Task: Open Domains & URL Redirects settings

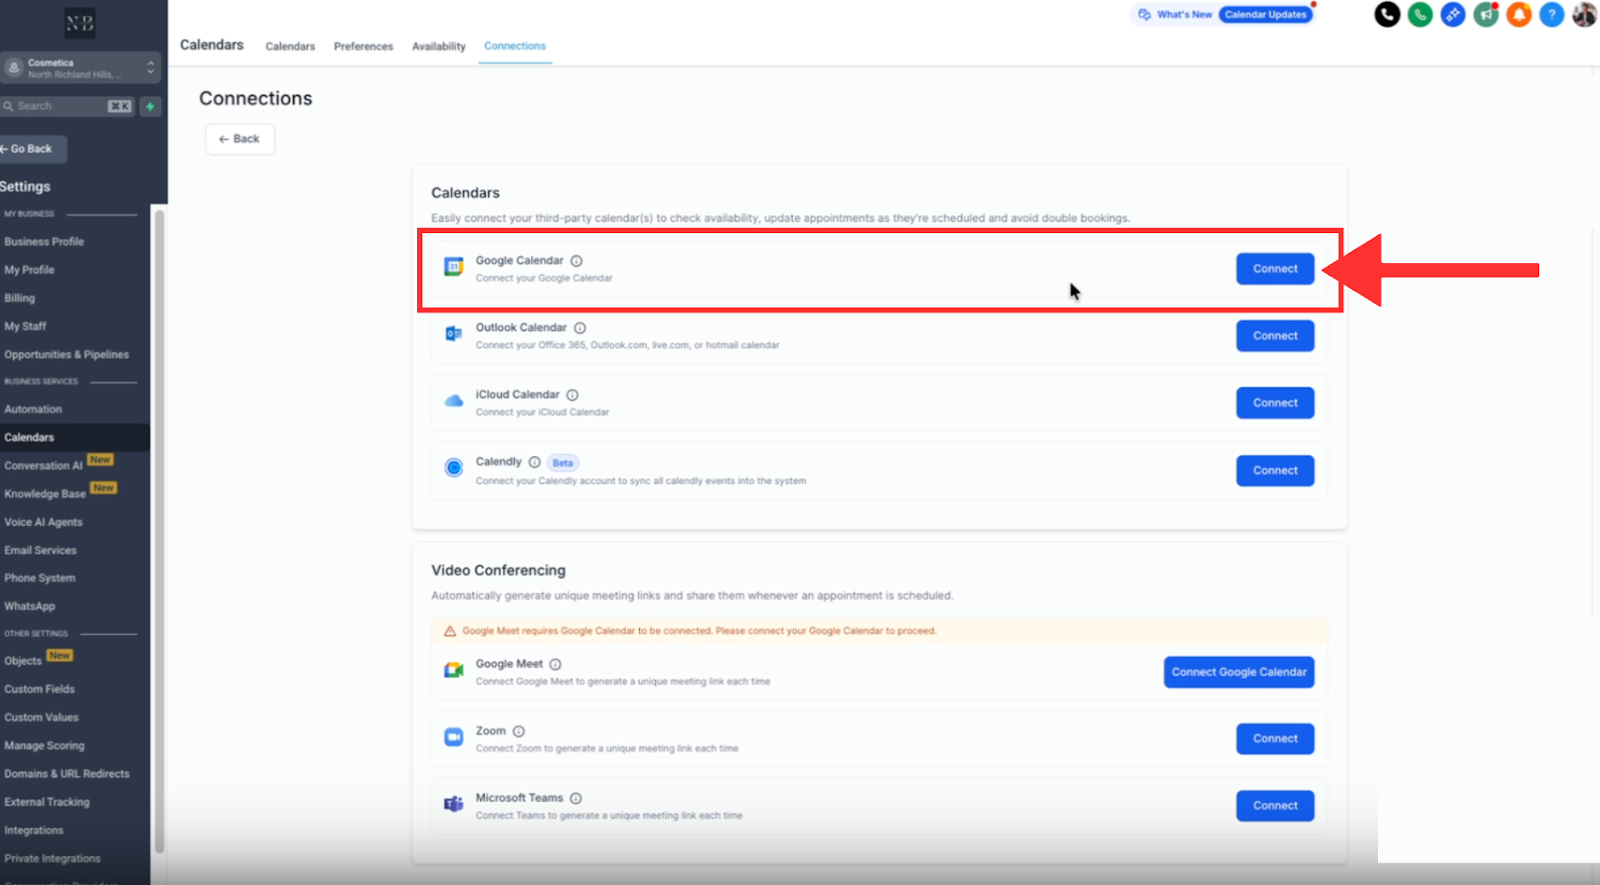Action: coord(66,774)
